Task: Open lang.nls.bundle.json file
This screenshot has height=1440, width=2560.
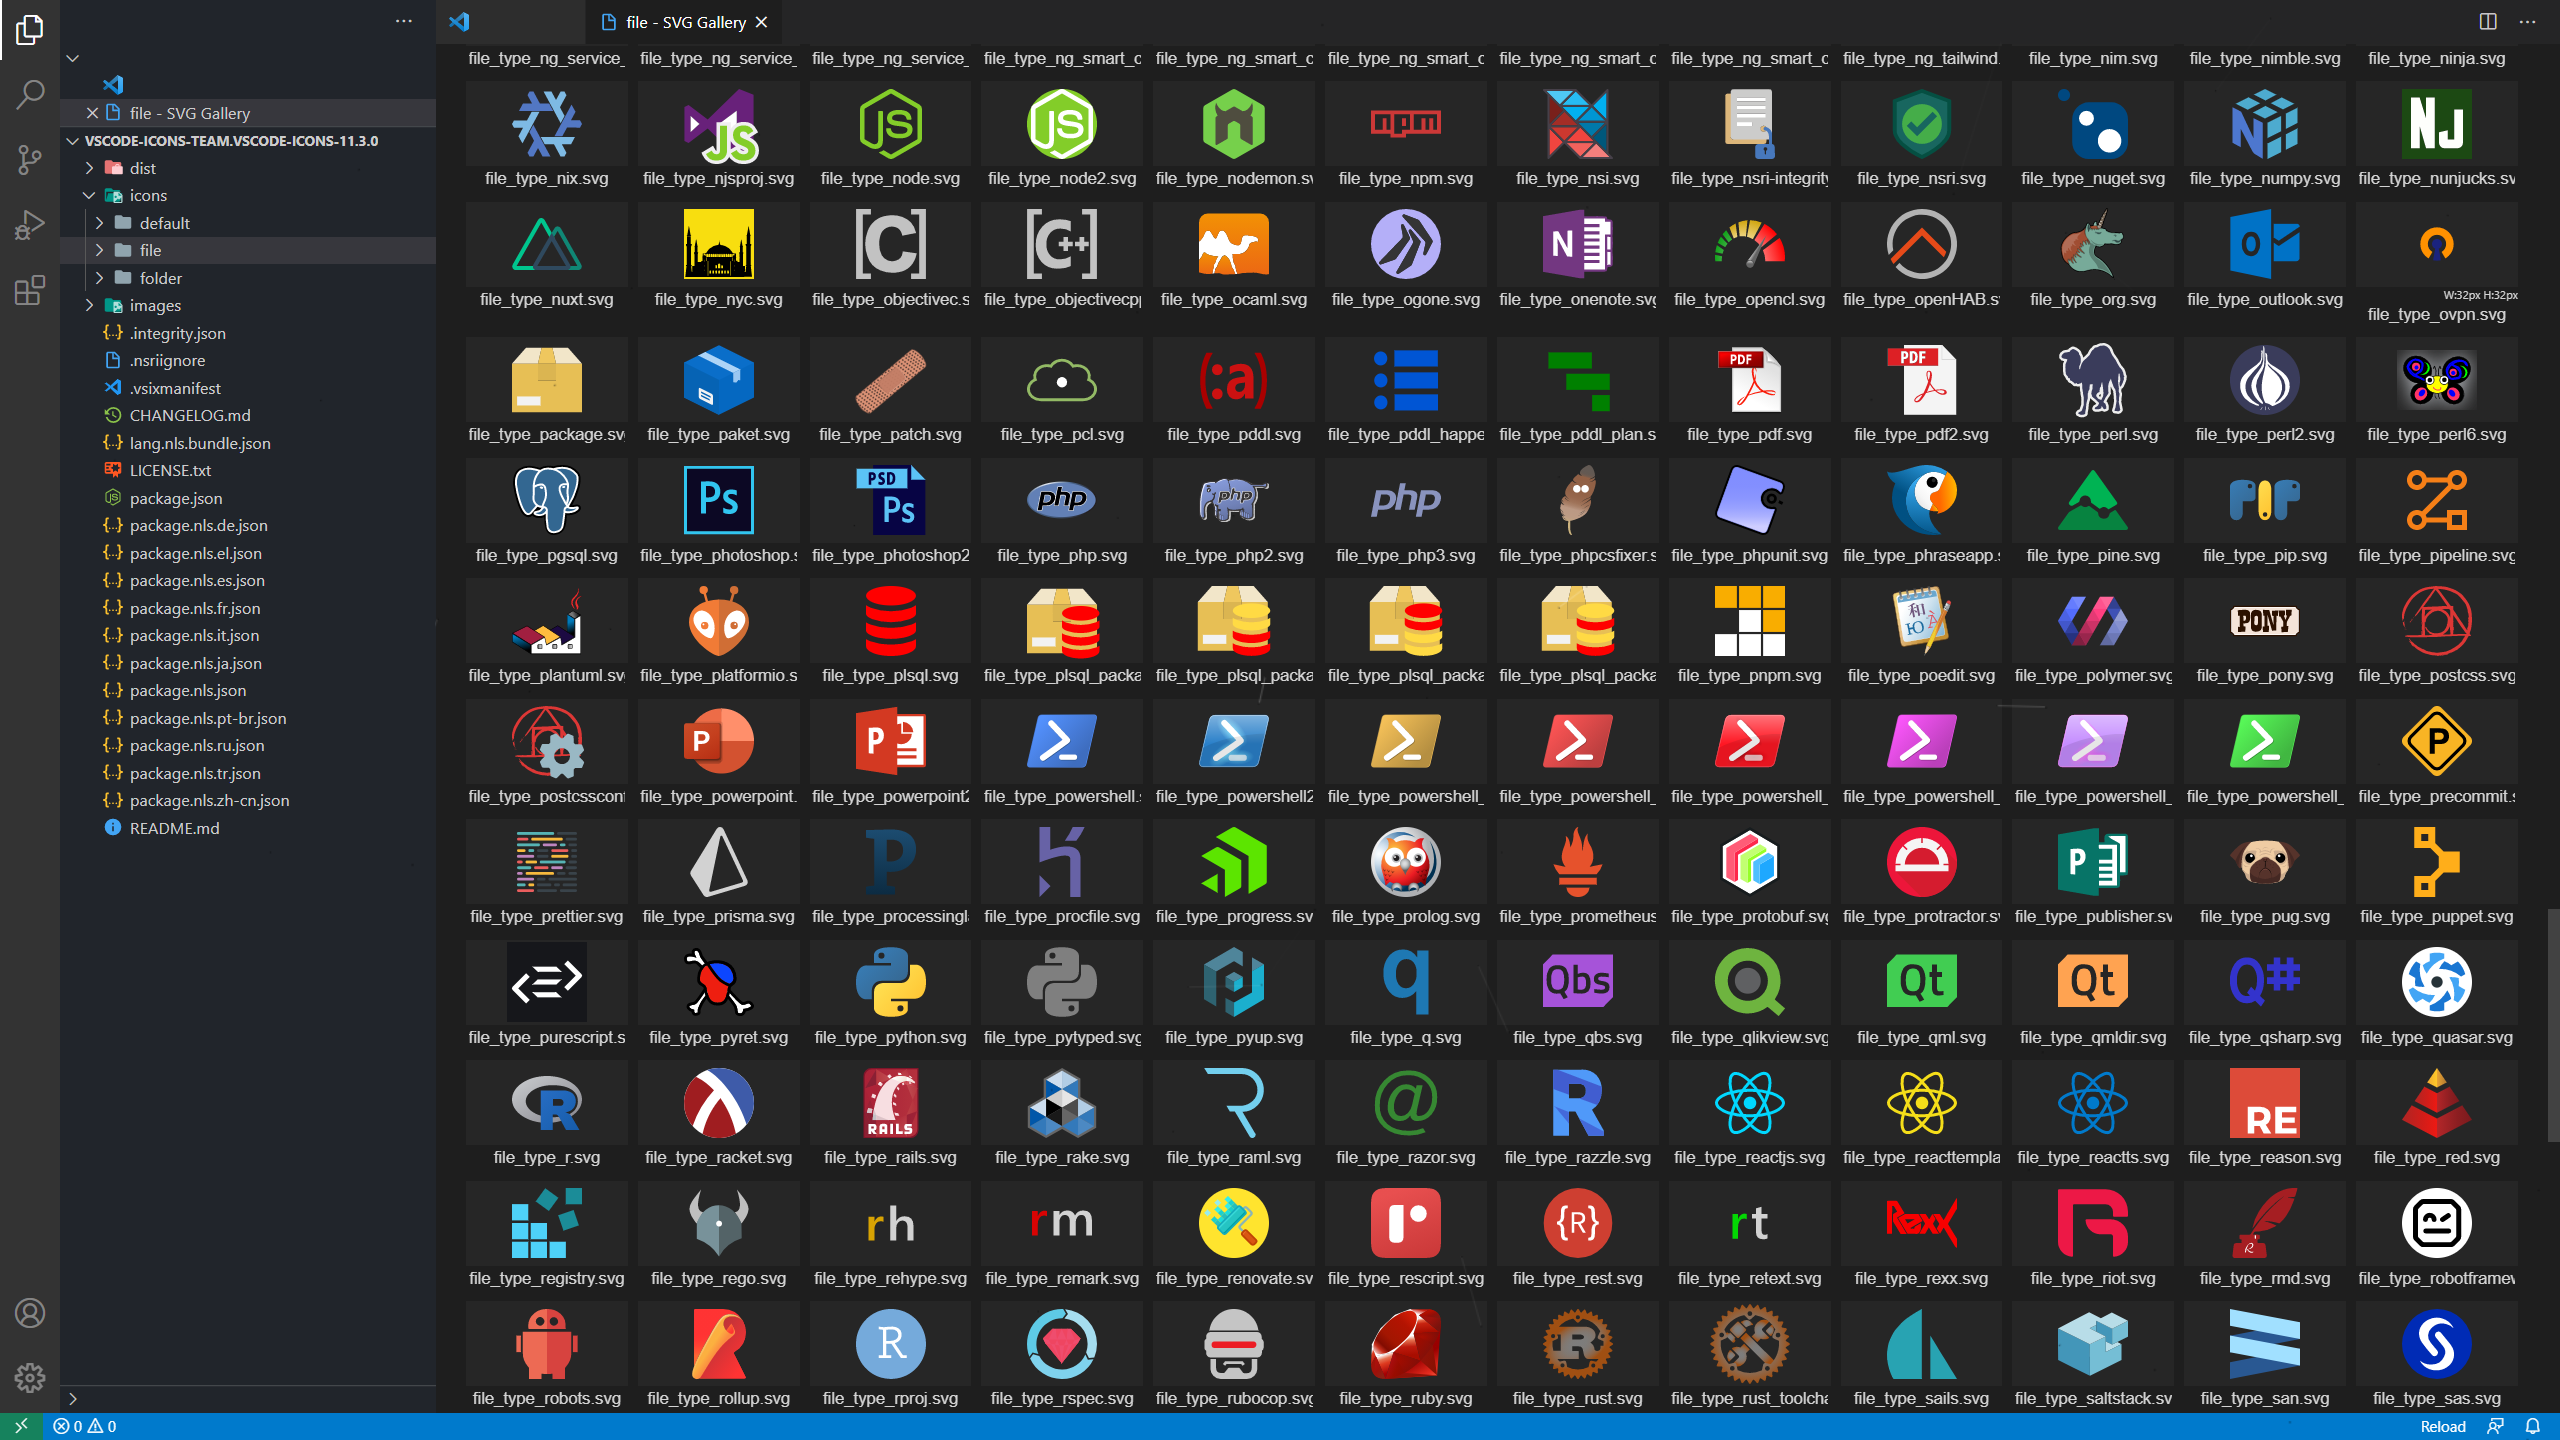Action: (200, 443)
